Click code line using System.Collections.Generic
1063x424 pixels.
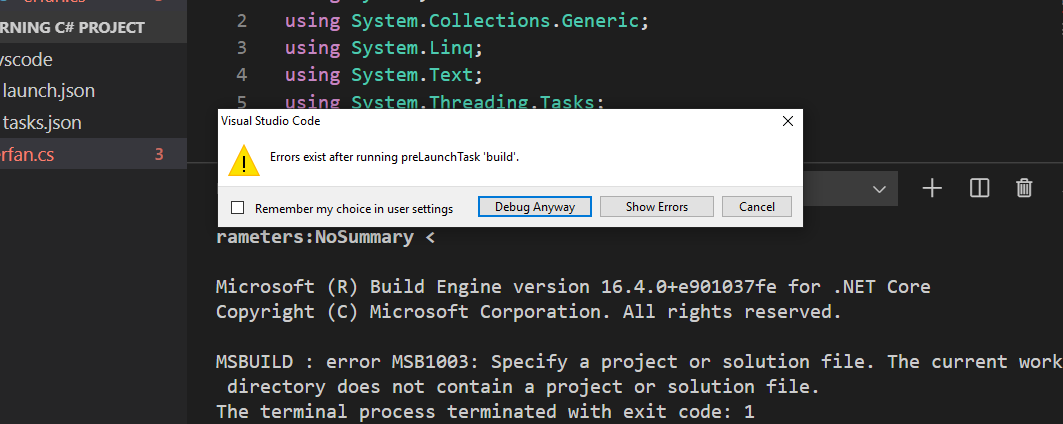(467, 21)
